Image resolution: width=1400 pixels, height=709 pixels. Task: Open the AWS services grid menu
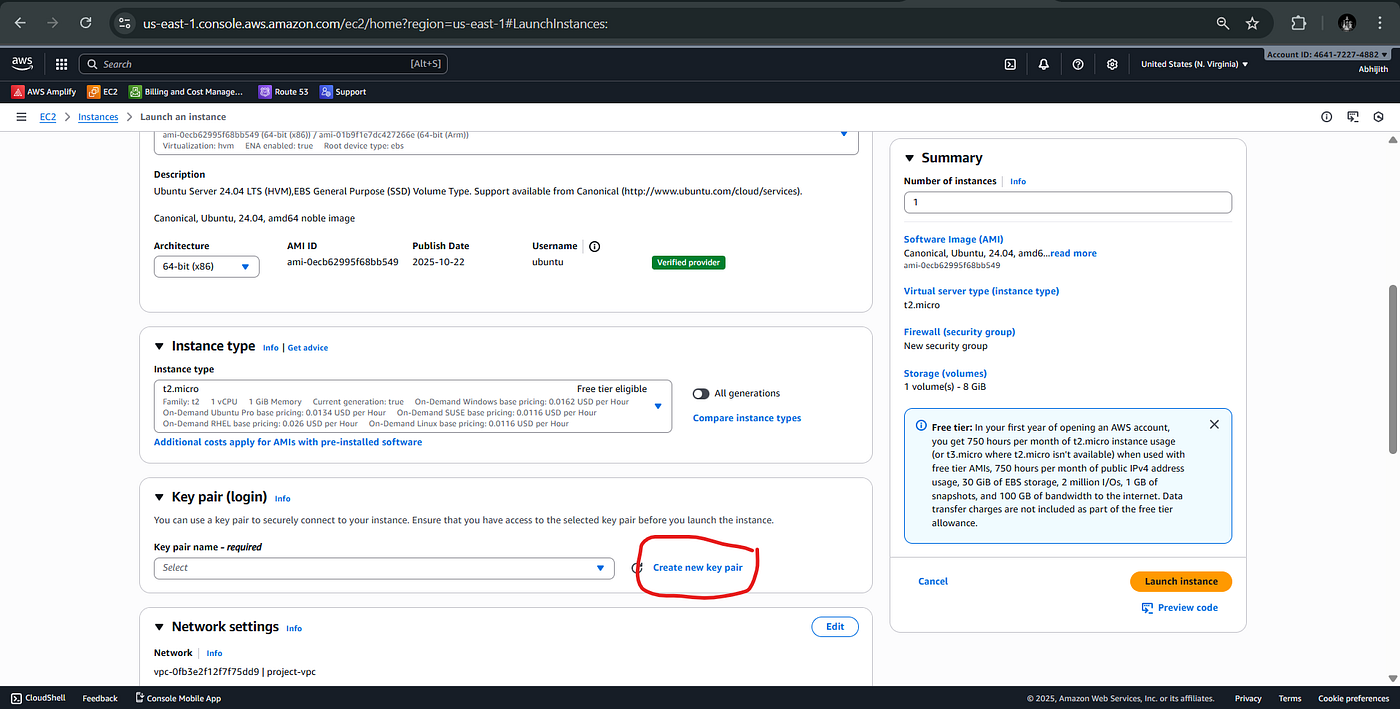point(61,64)
